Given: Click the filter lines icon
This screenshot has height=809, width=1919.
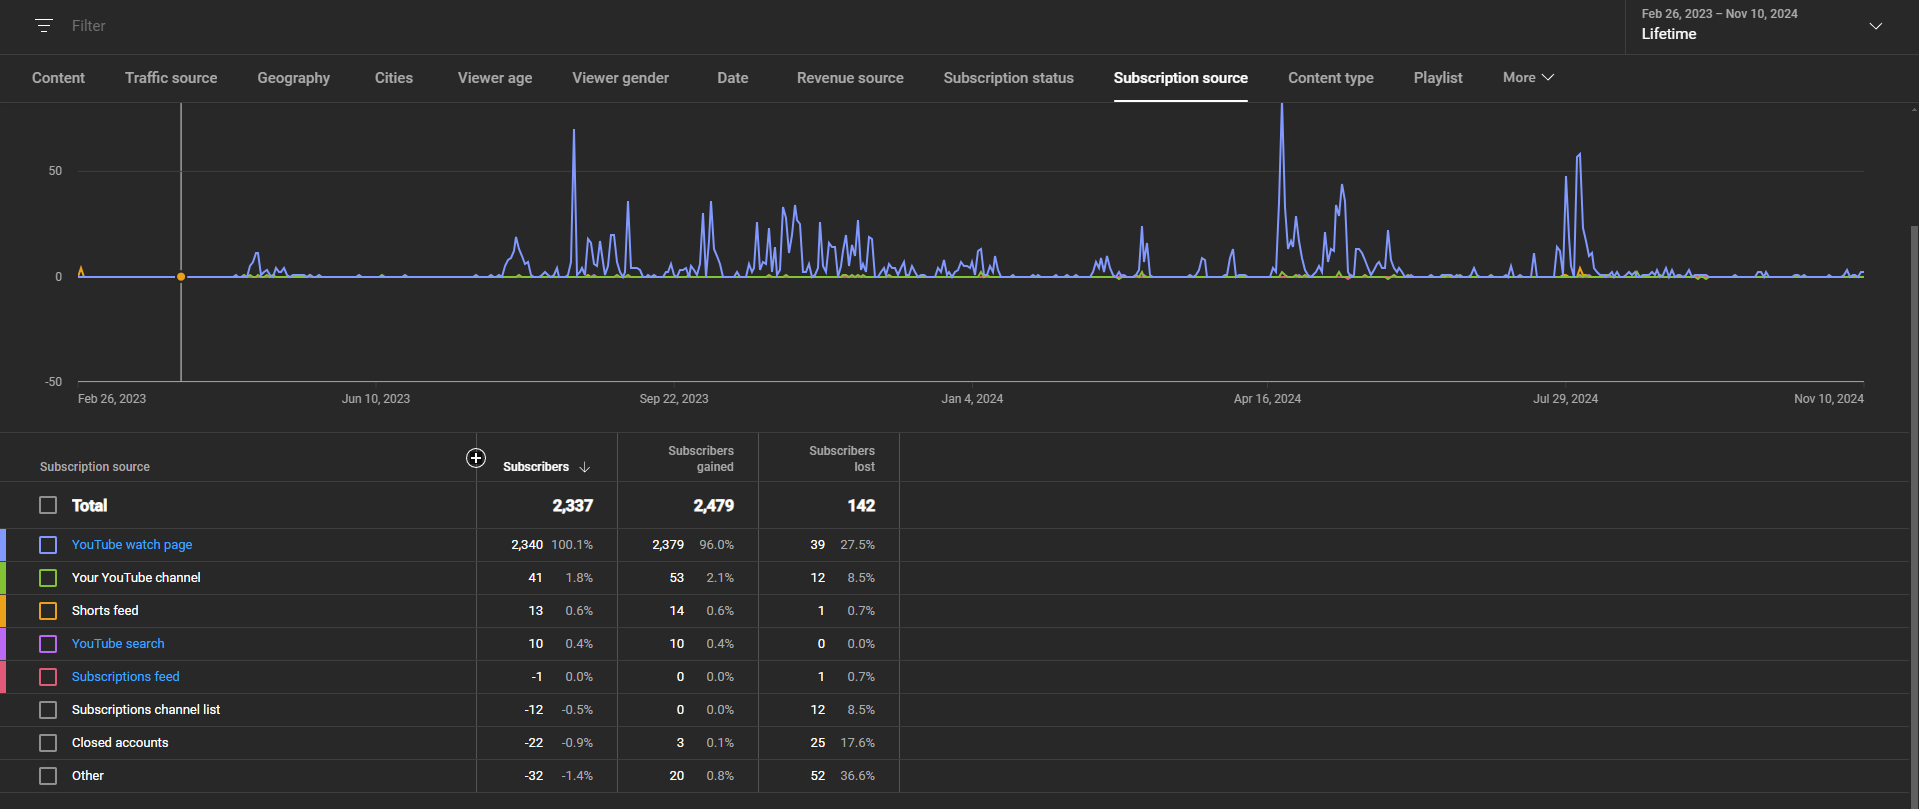Looking at the screenshot, I should point(43,26).
